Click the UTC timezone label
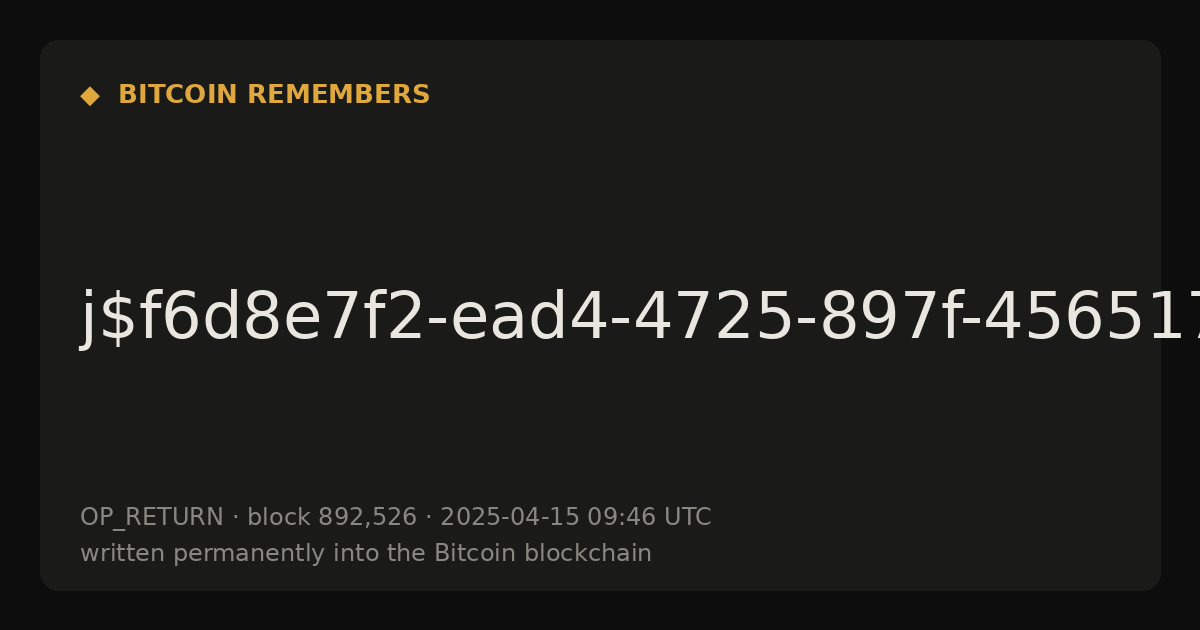The height and width of the screenshot is (630, 1200). point(687,517)
